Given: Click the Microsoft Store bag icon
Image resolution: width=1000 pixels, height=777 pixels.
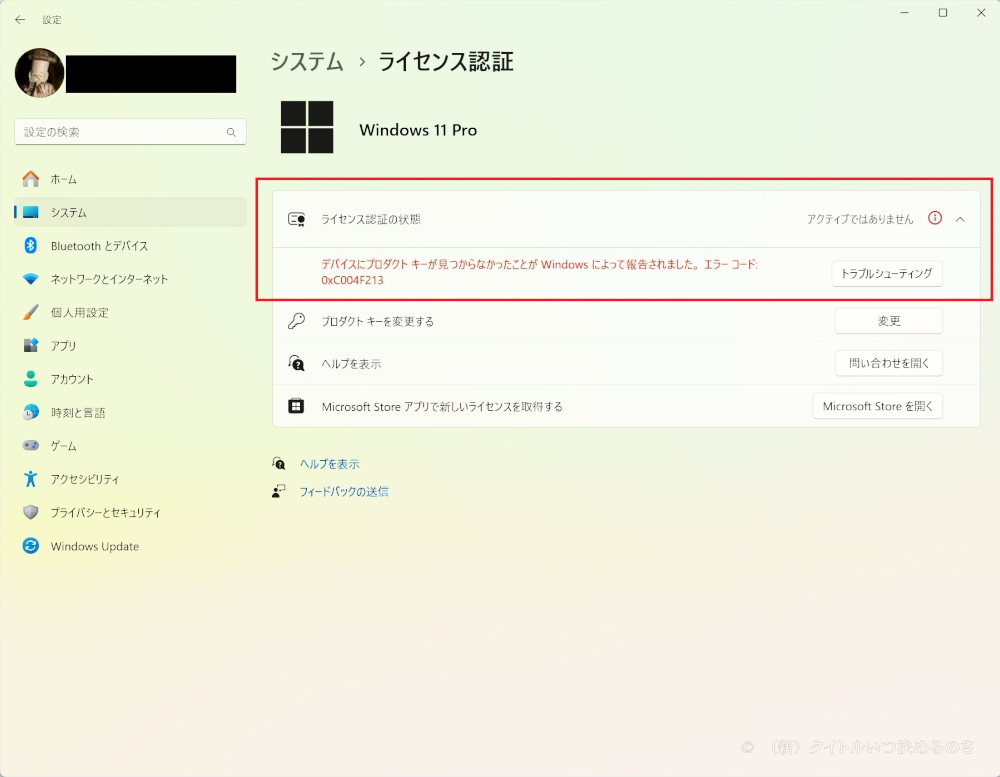Looking at the screenshot, I should click(296, 406).
